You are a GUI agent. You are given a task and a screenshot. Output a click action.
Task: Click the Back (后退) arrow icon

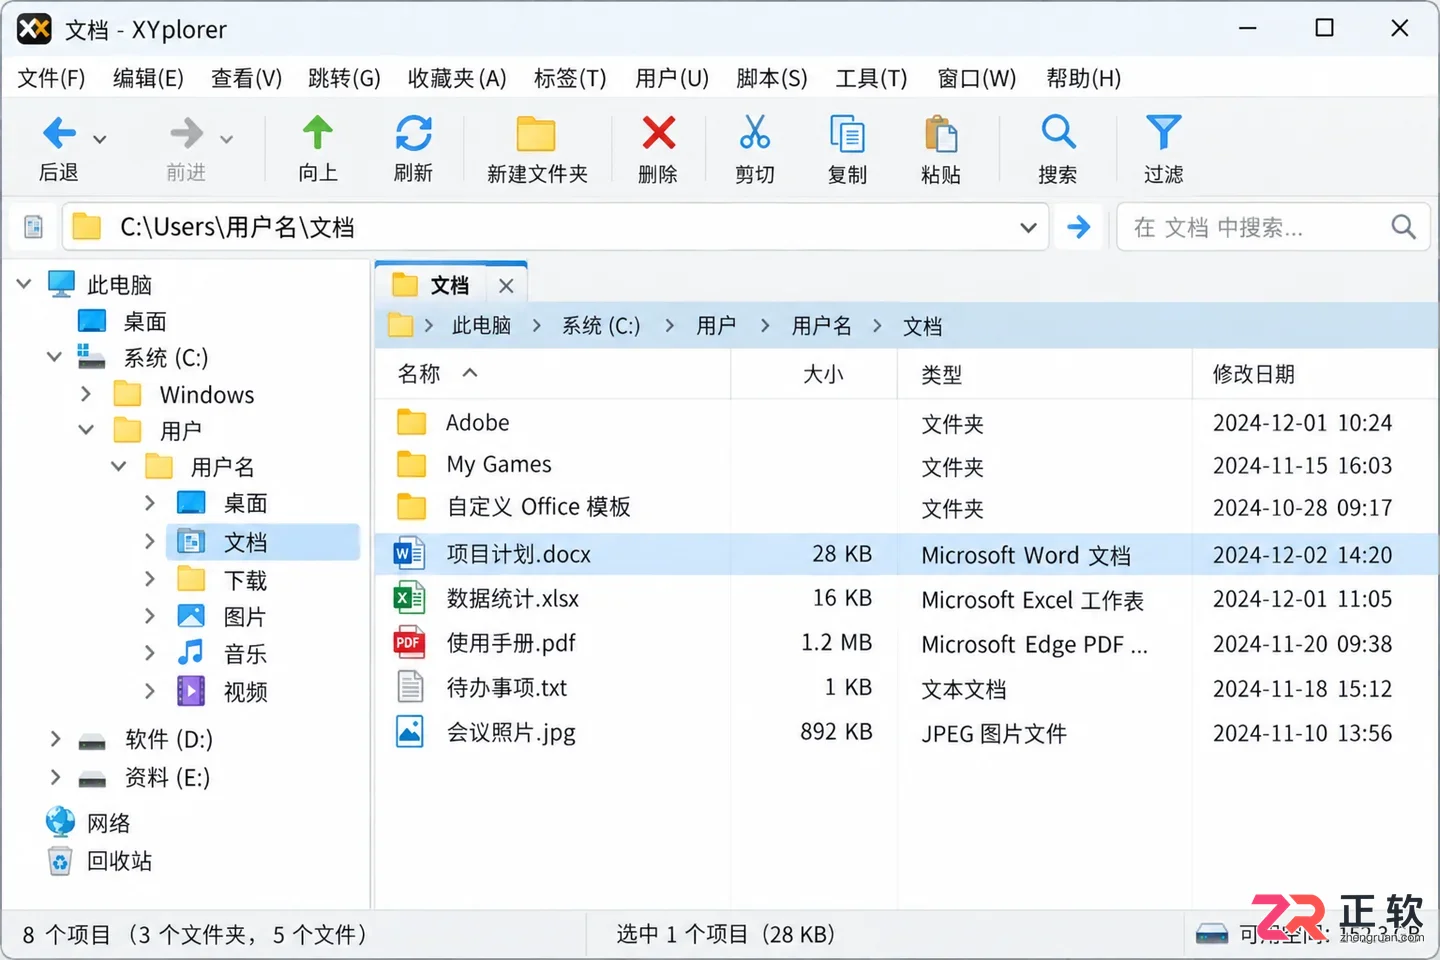pos(59,133)
